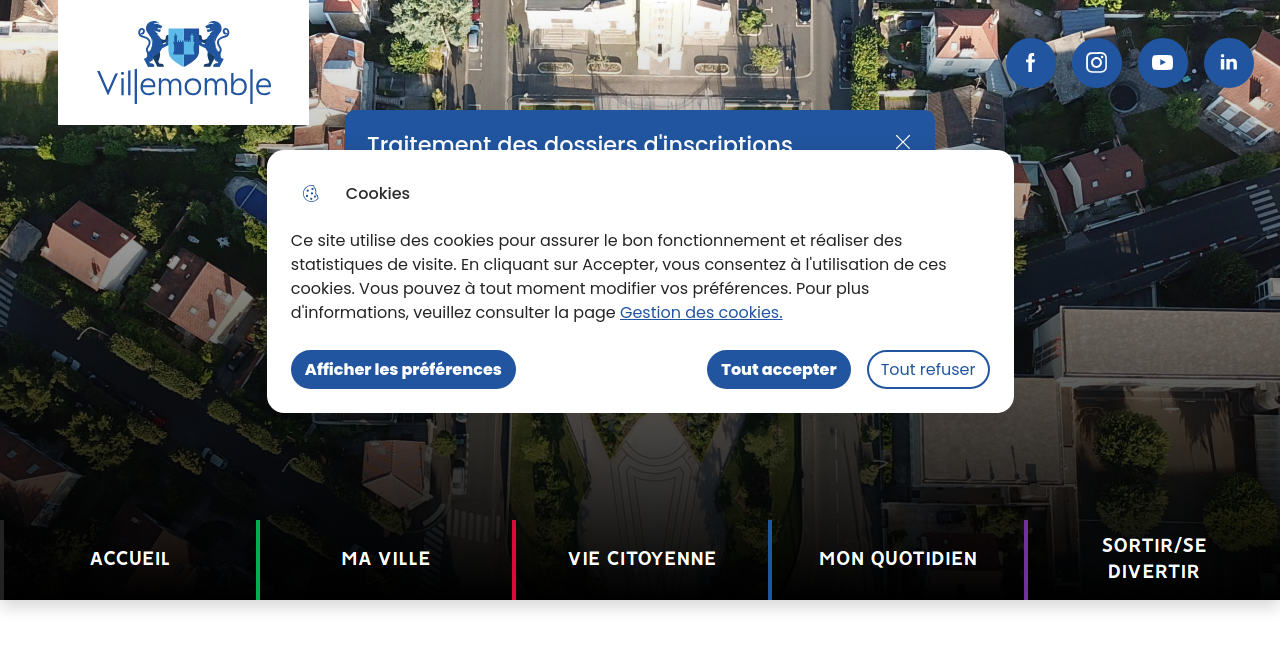Go to the Accueil menu item
Viewport: 1280px width, 661px height.
[130, 559]
